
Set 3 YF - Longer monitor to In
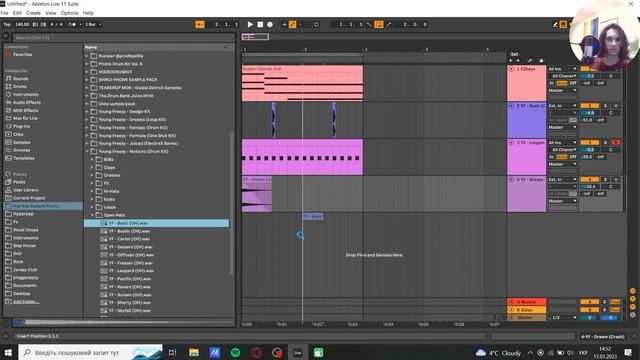tap(551, 157)
